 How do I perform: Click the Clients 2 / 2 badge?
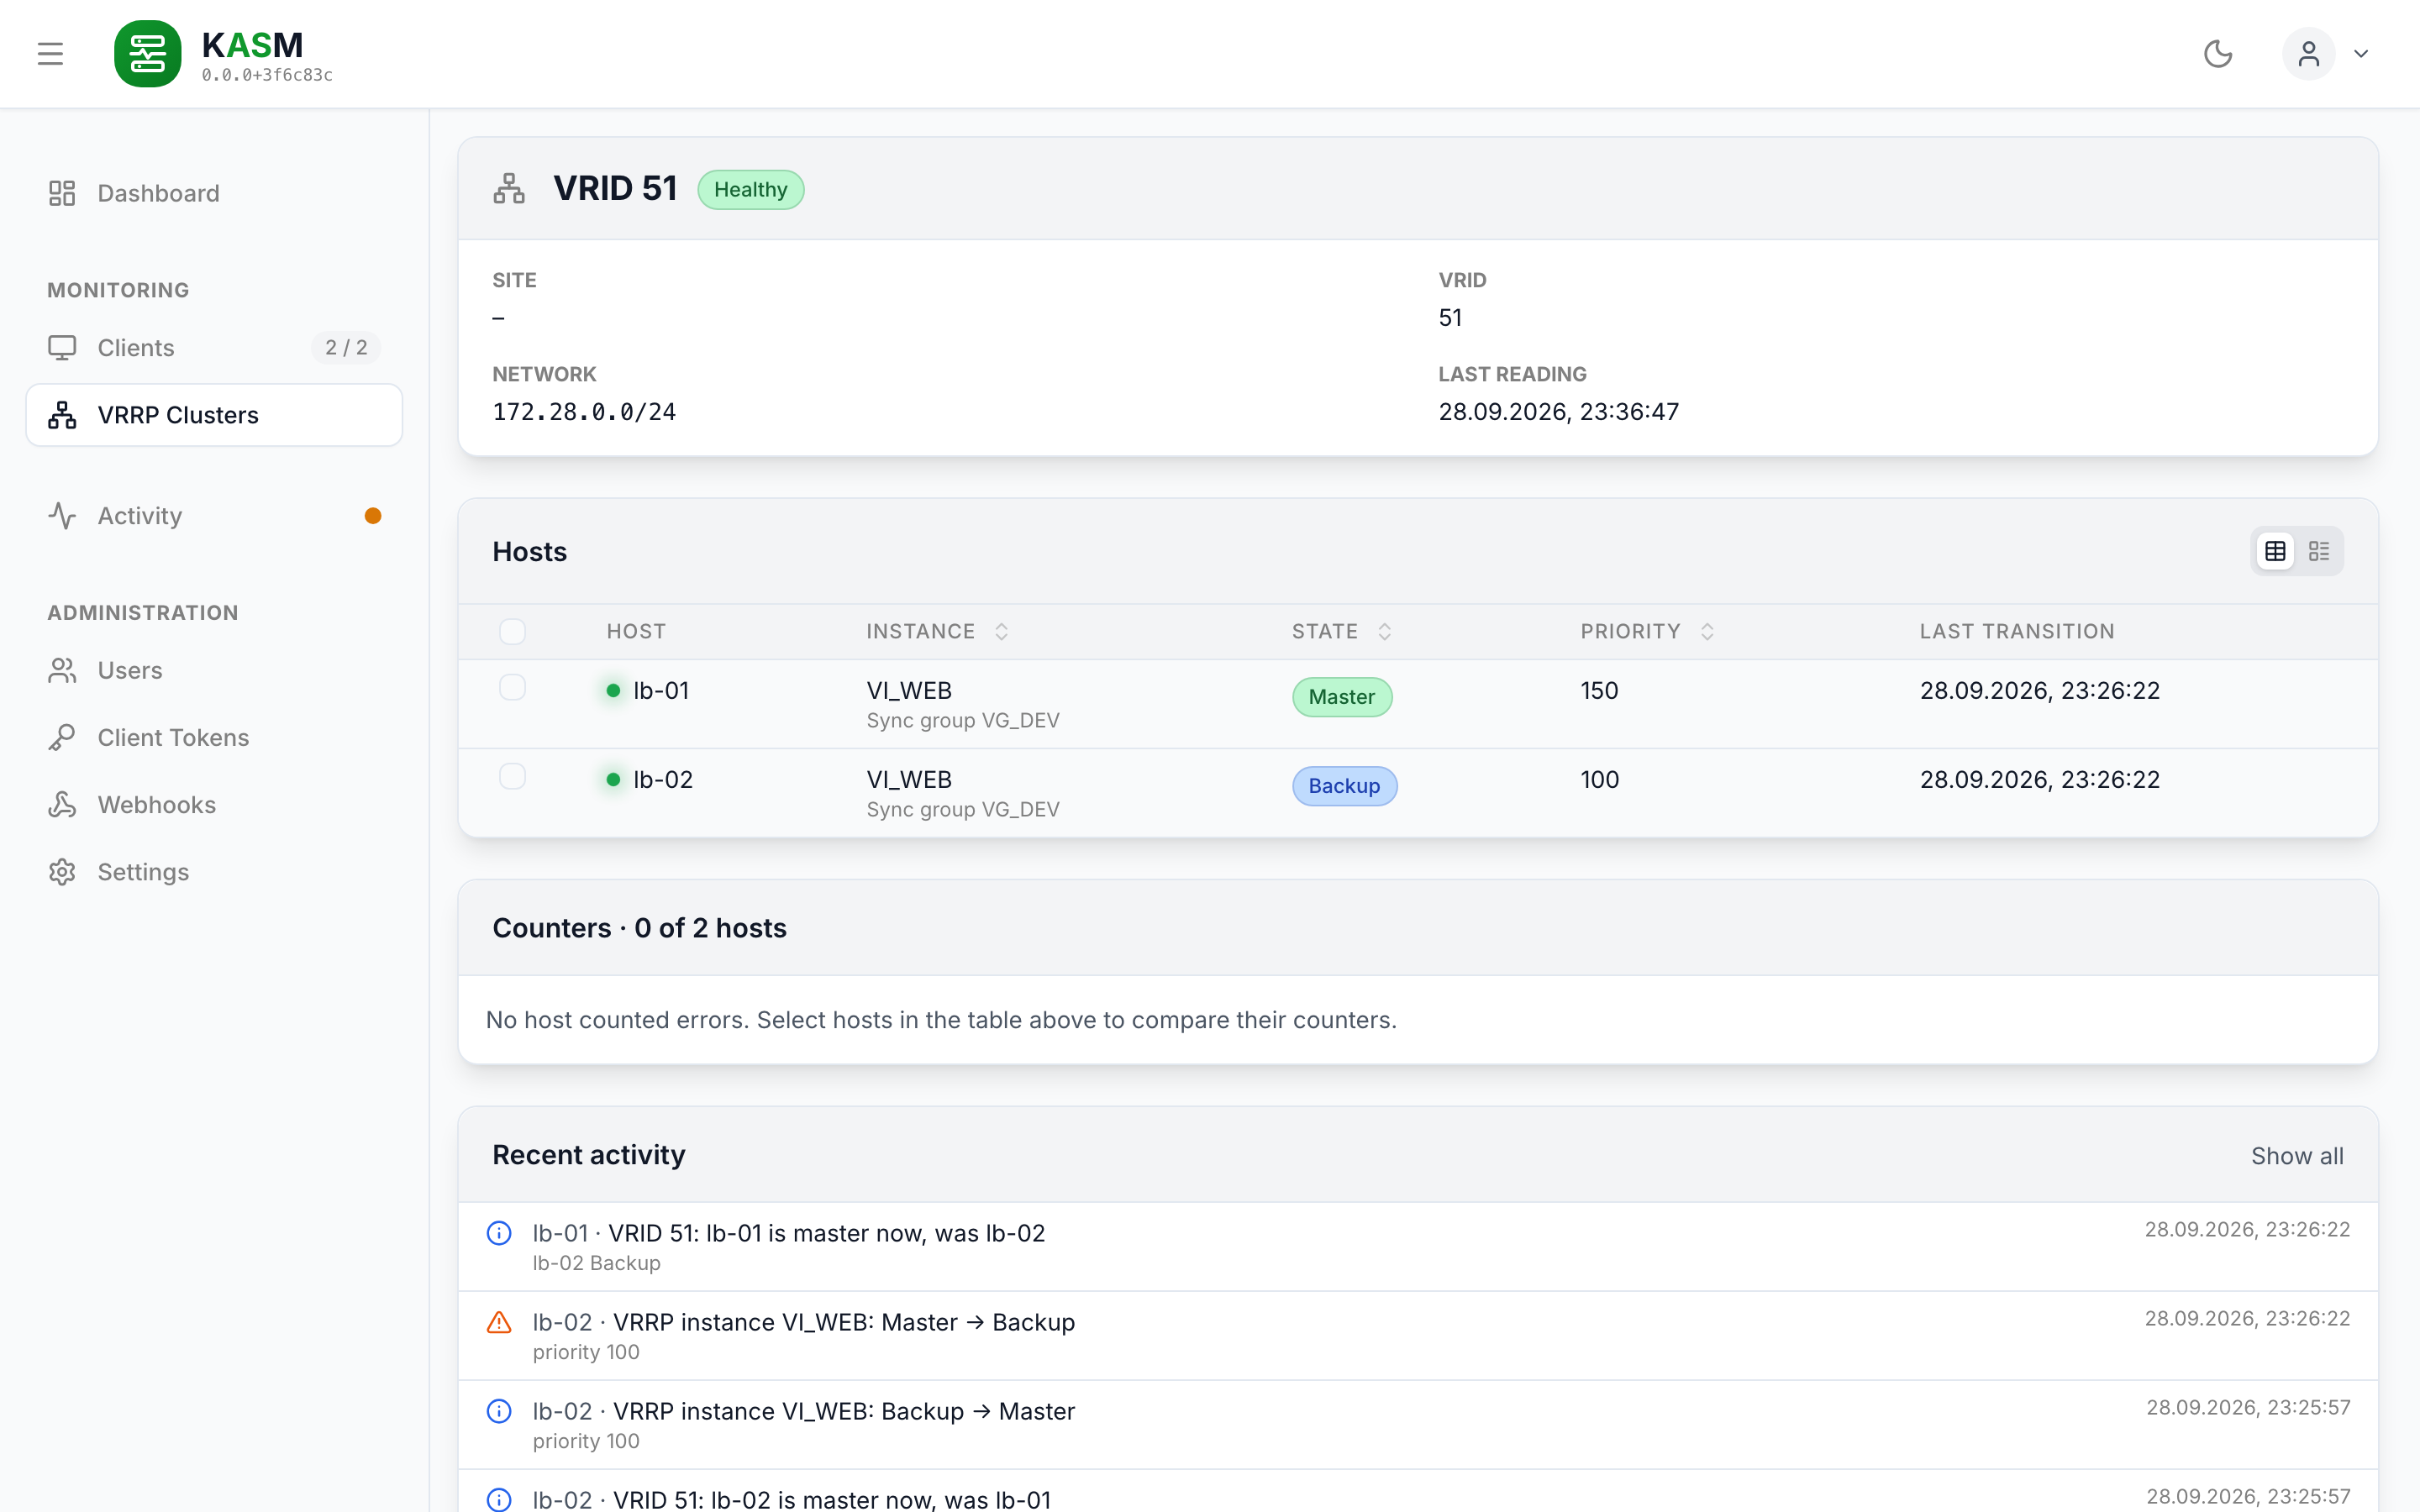(346, 348)
